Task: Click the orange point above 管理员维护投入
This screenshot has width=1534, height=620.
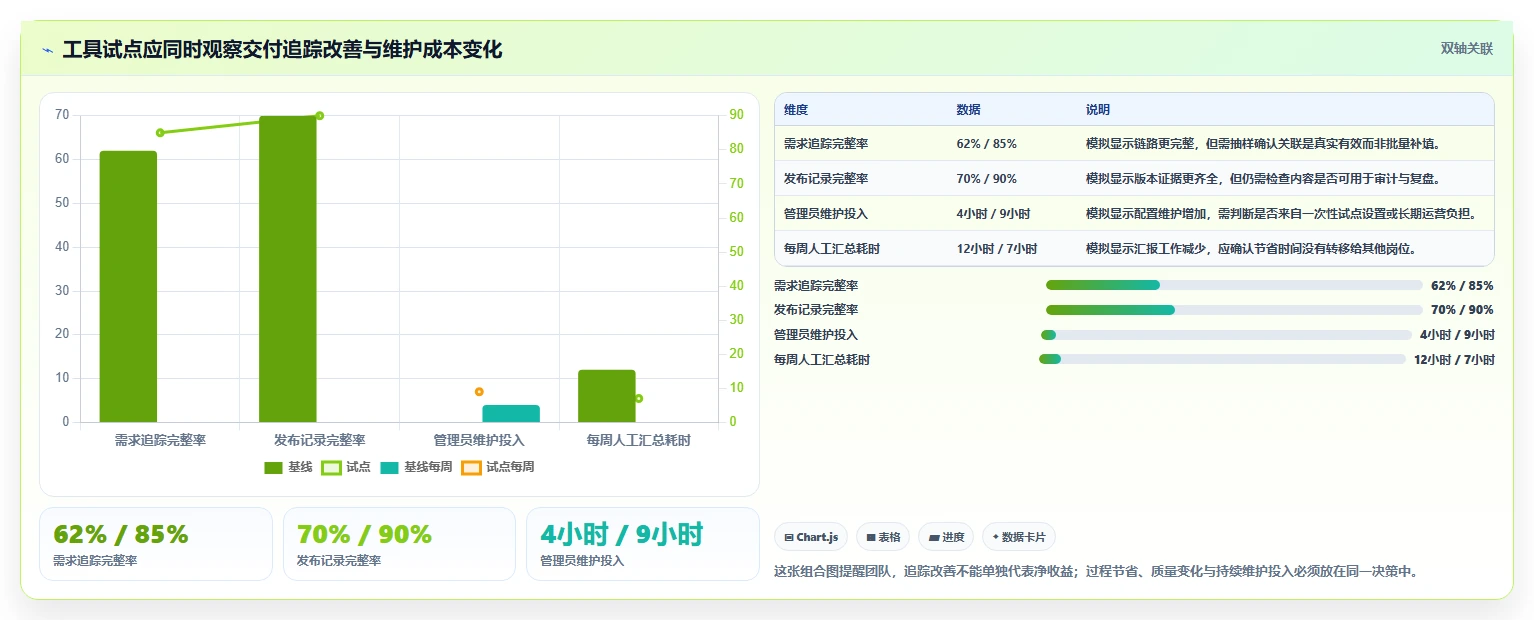Action: (479, 392)
